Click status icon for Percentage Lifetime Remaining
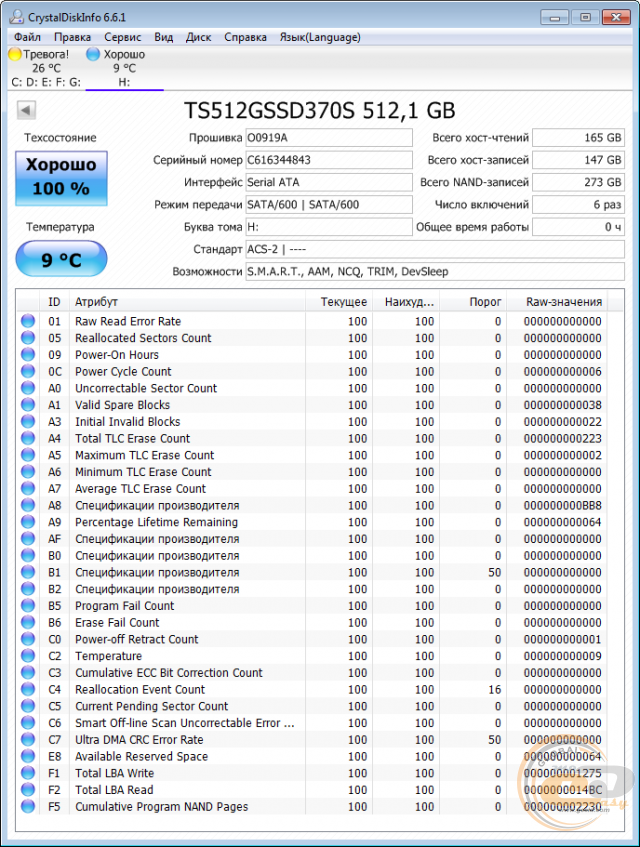The image size is (640, 847). [28, 522]
